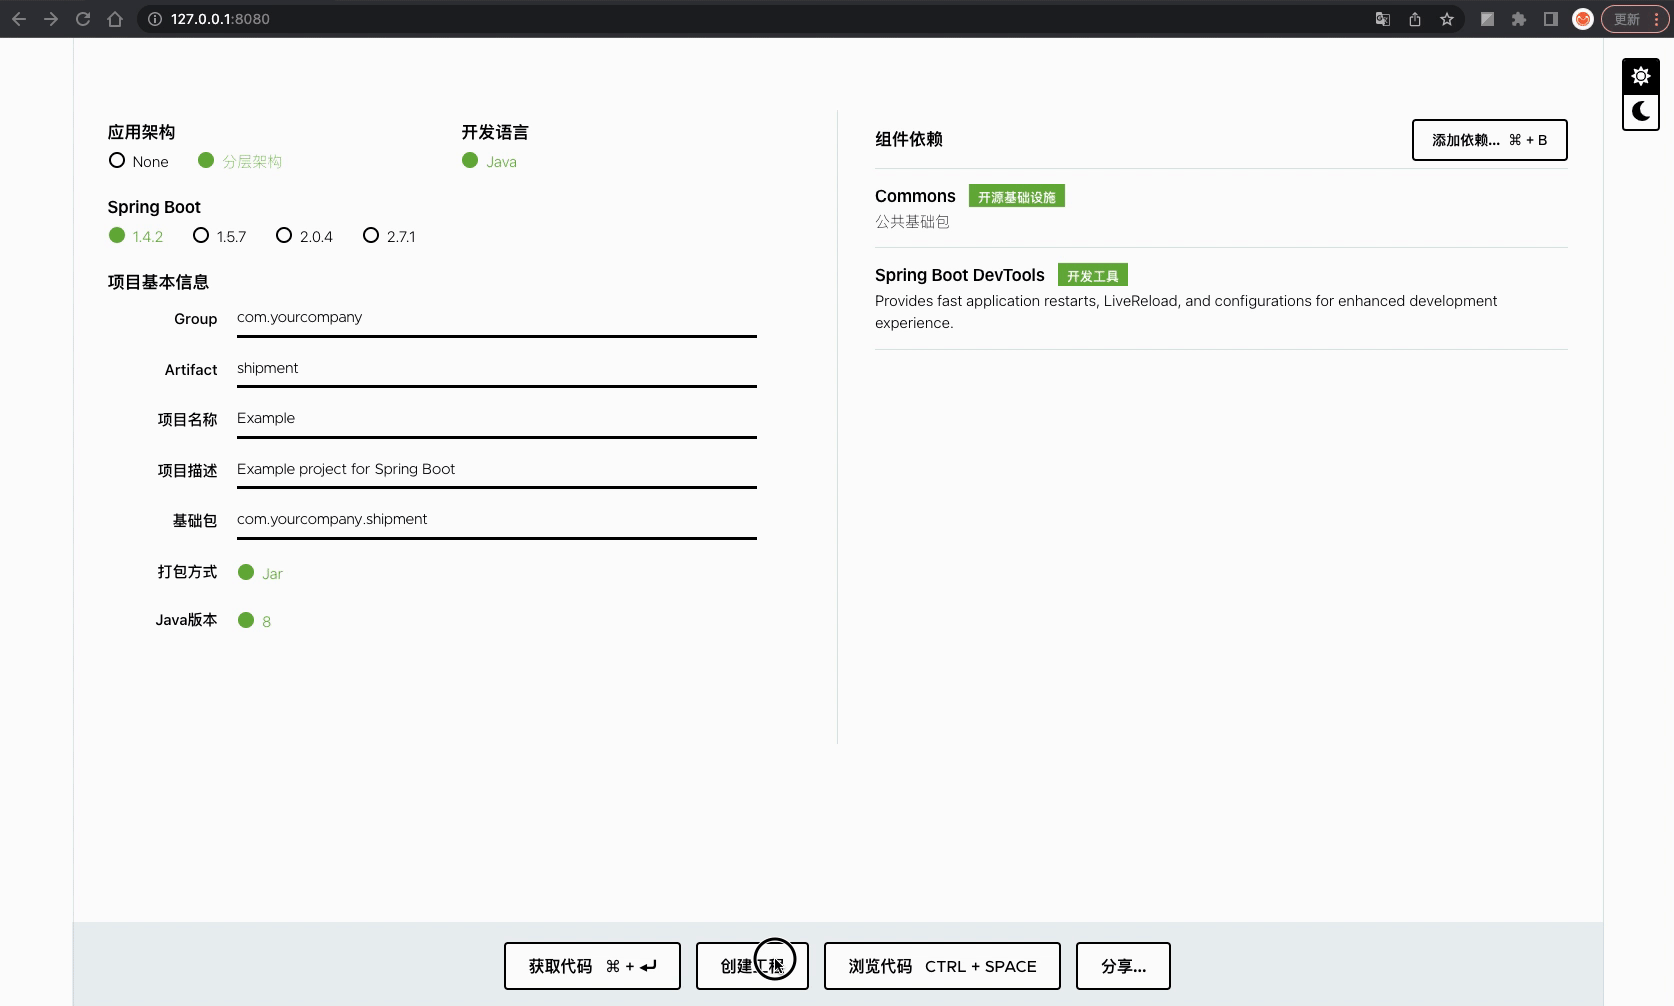Bookmark this page with the star

(x=1447, y=19)
